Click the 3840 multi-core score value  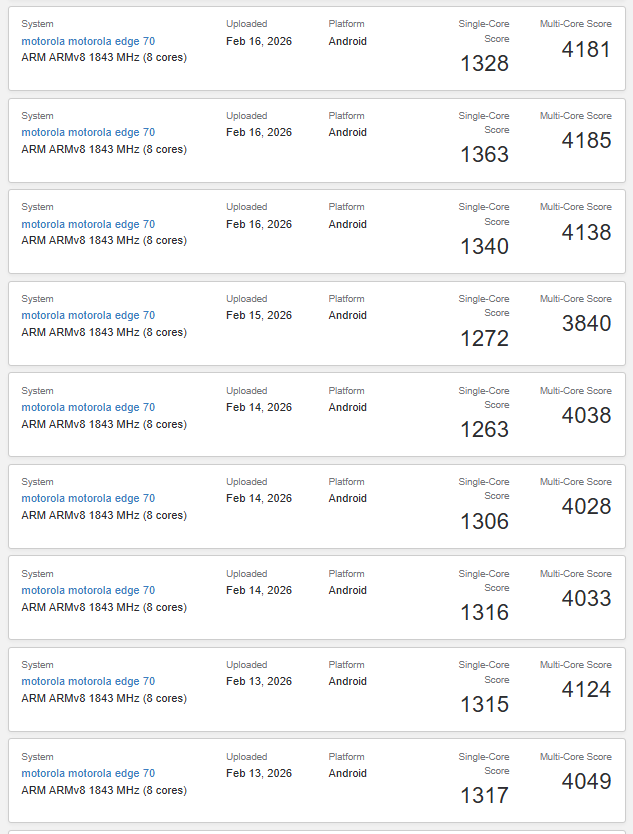586,324
